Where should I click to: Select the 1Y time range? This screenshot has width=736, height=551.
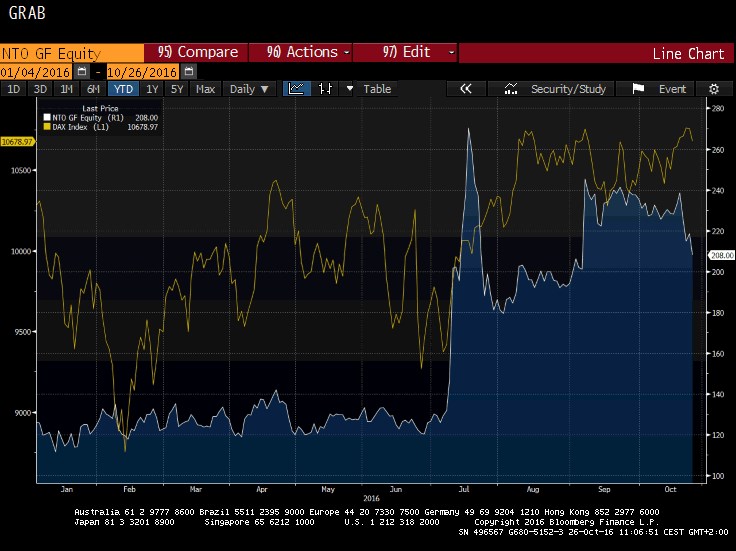click(x=152, y=89)
